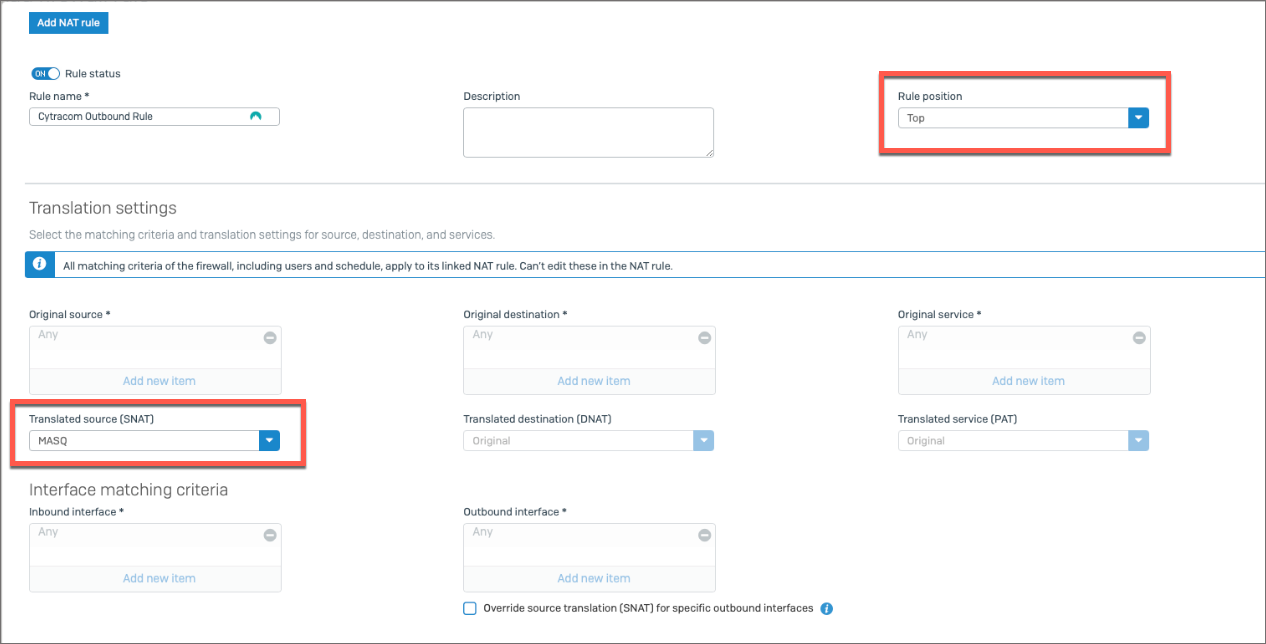The width and height of the screenshot is (1266, 644).
Task: Remove 'Any' from Original source box
Action: 270,338
